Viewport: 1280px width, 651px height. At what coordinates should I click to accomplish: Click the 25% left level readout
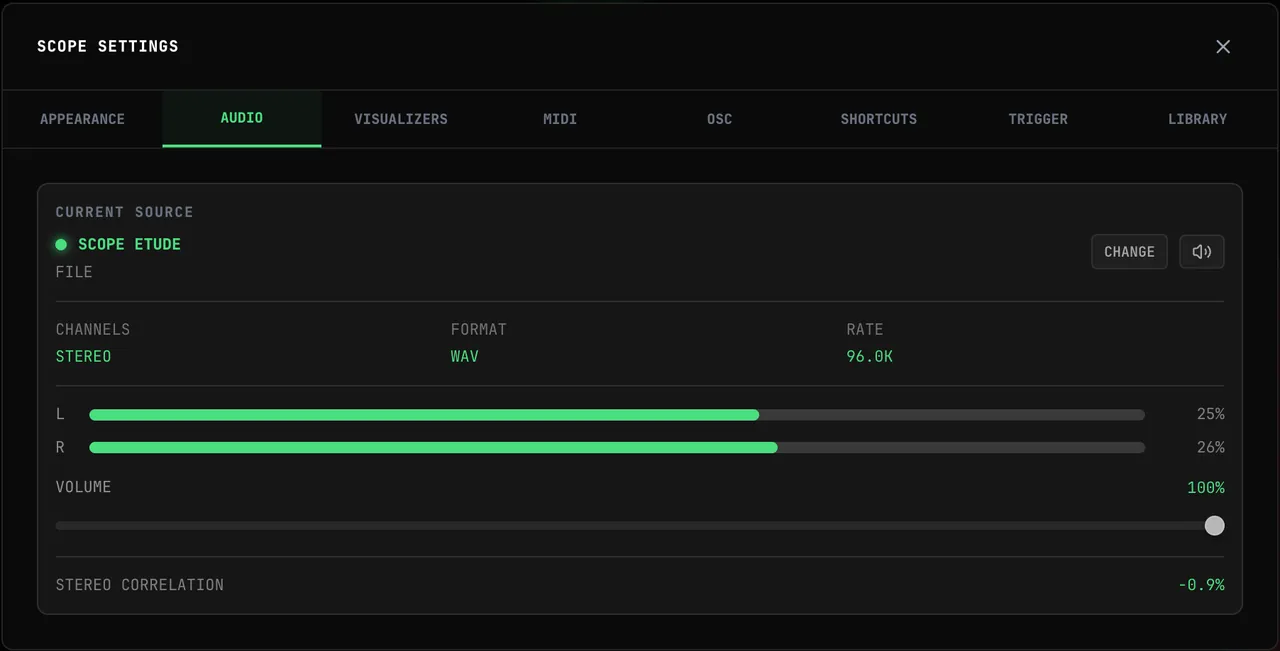pos(1210,415)
